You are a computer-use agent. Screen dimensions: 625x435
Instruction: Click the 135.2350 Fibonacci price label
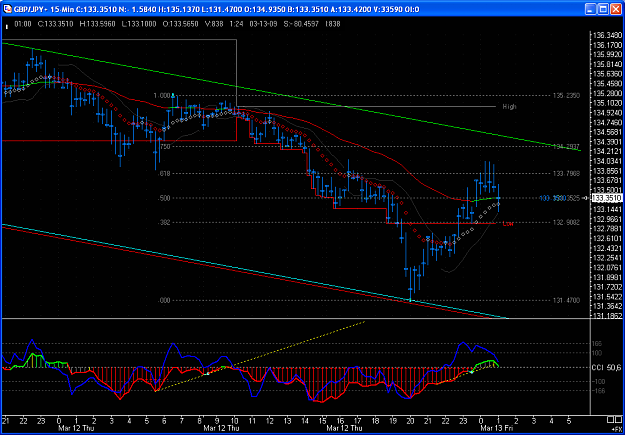[x=566, y=96]
